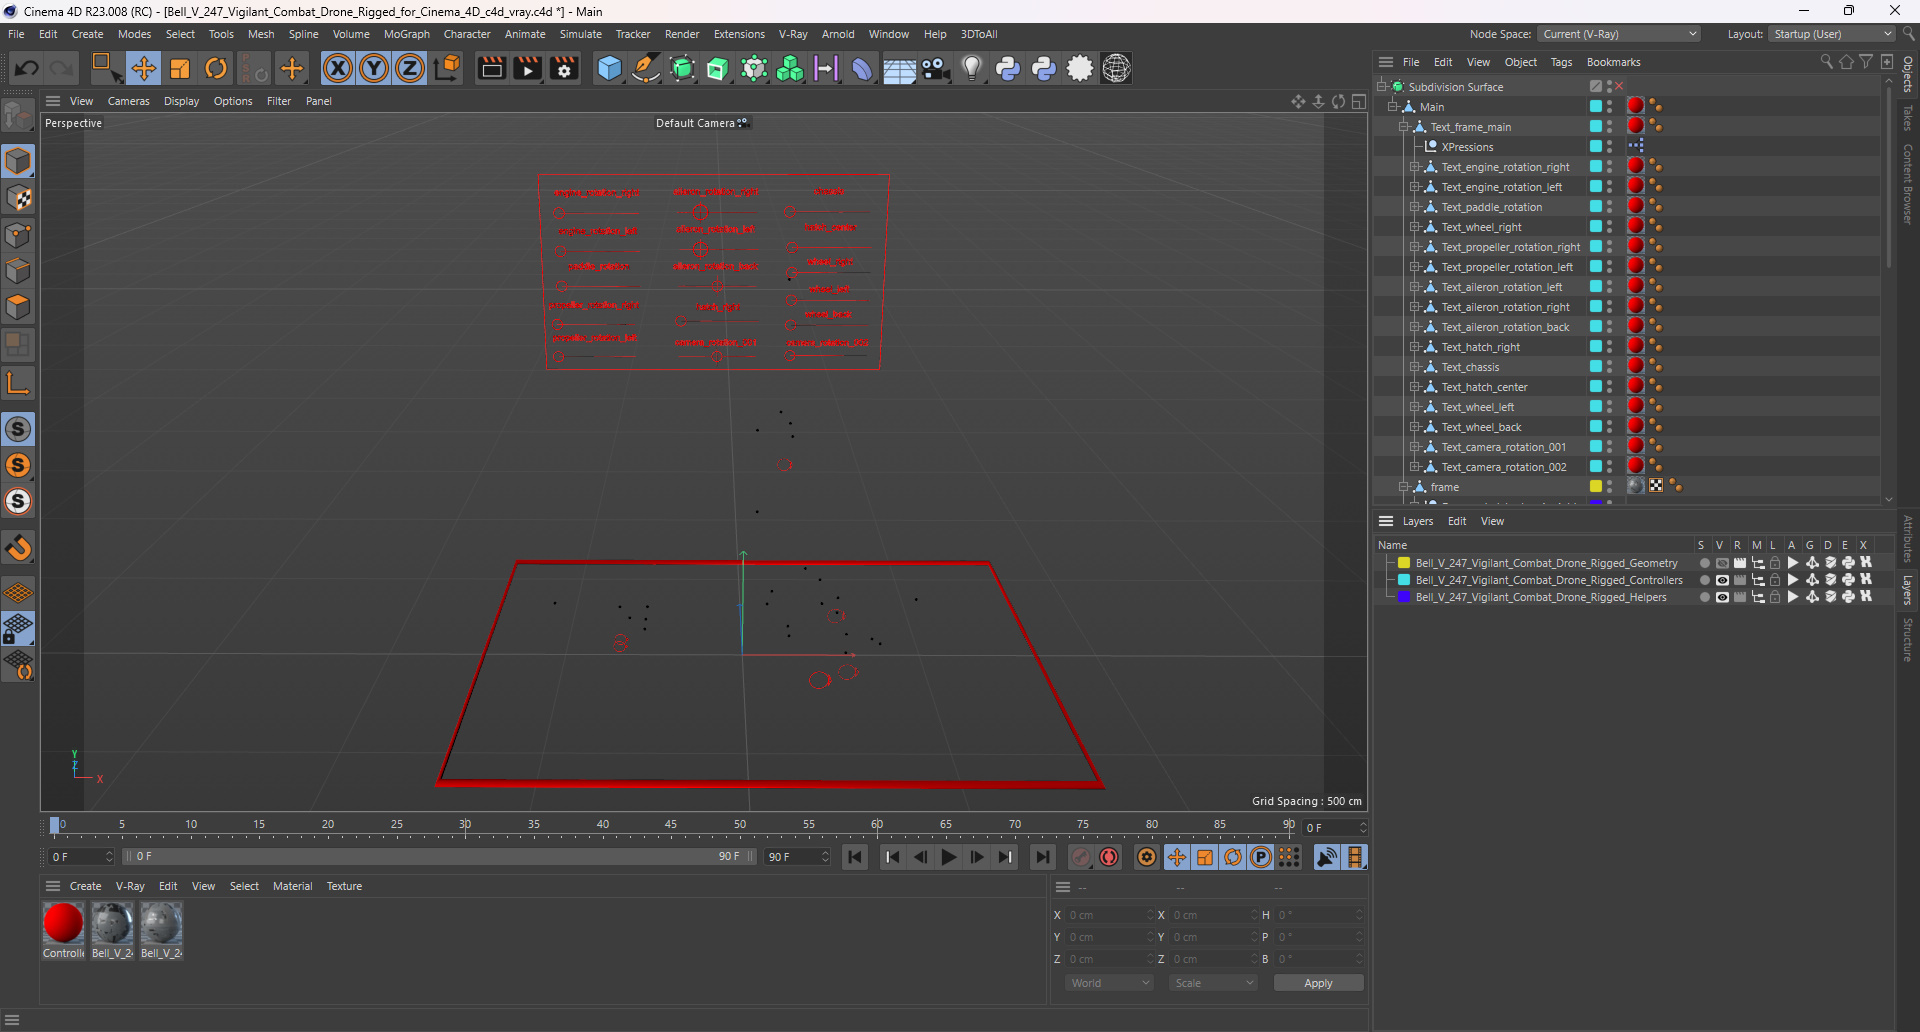Add a Cube primitive object
Viewport: 1920px width, 1032px height.
click(609, 68)
